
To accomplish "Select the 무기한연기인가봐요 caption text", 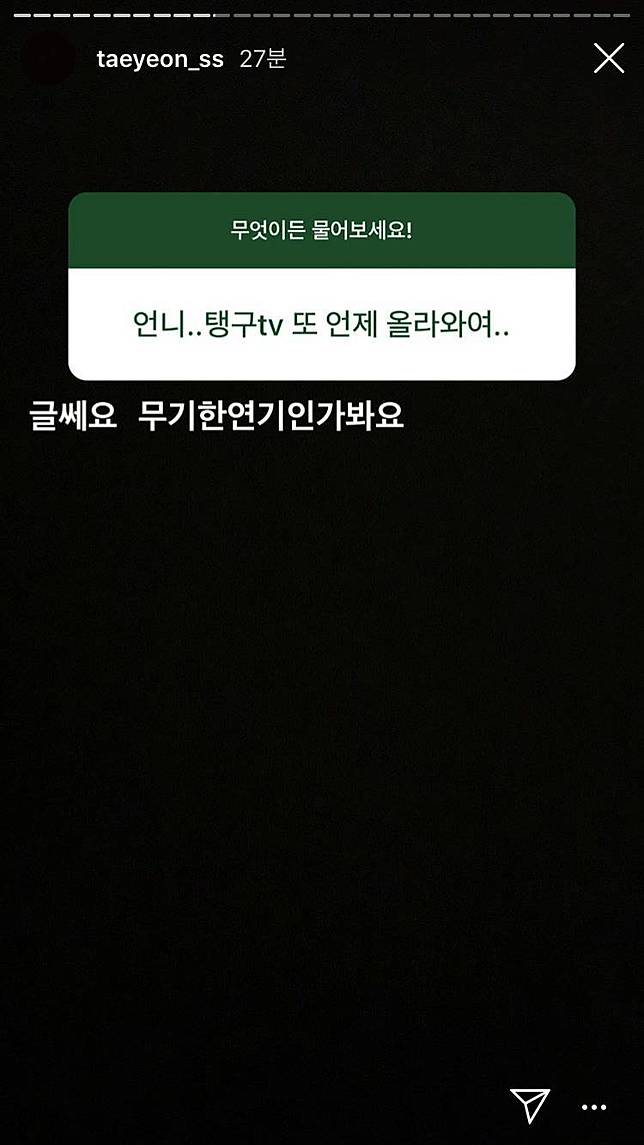I will point(270,417).
